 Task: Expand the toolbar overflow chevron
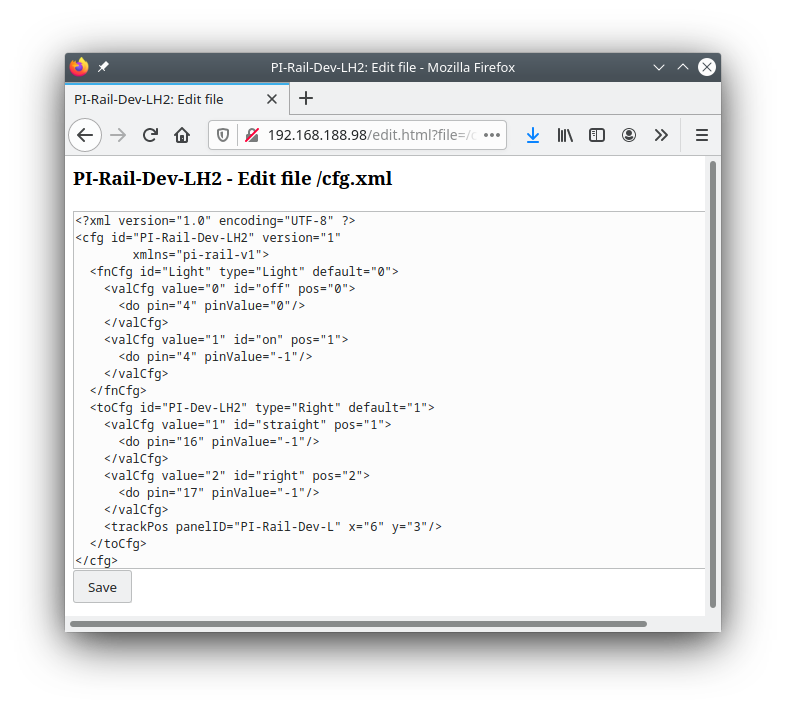pyautogui.click(x=661, y=135)
